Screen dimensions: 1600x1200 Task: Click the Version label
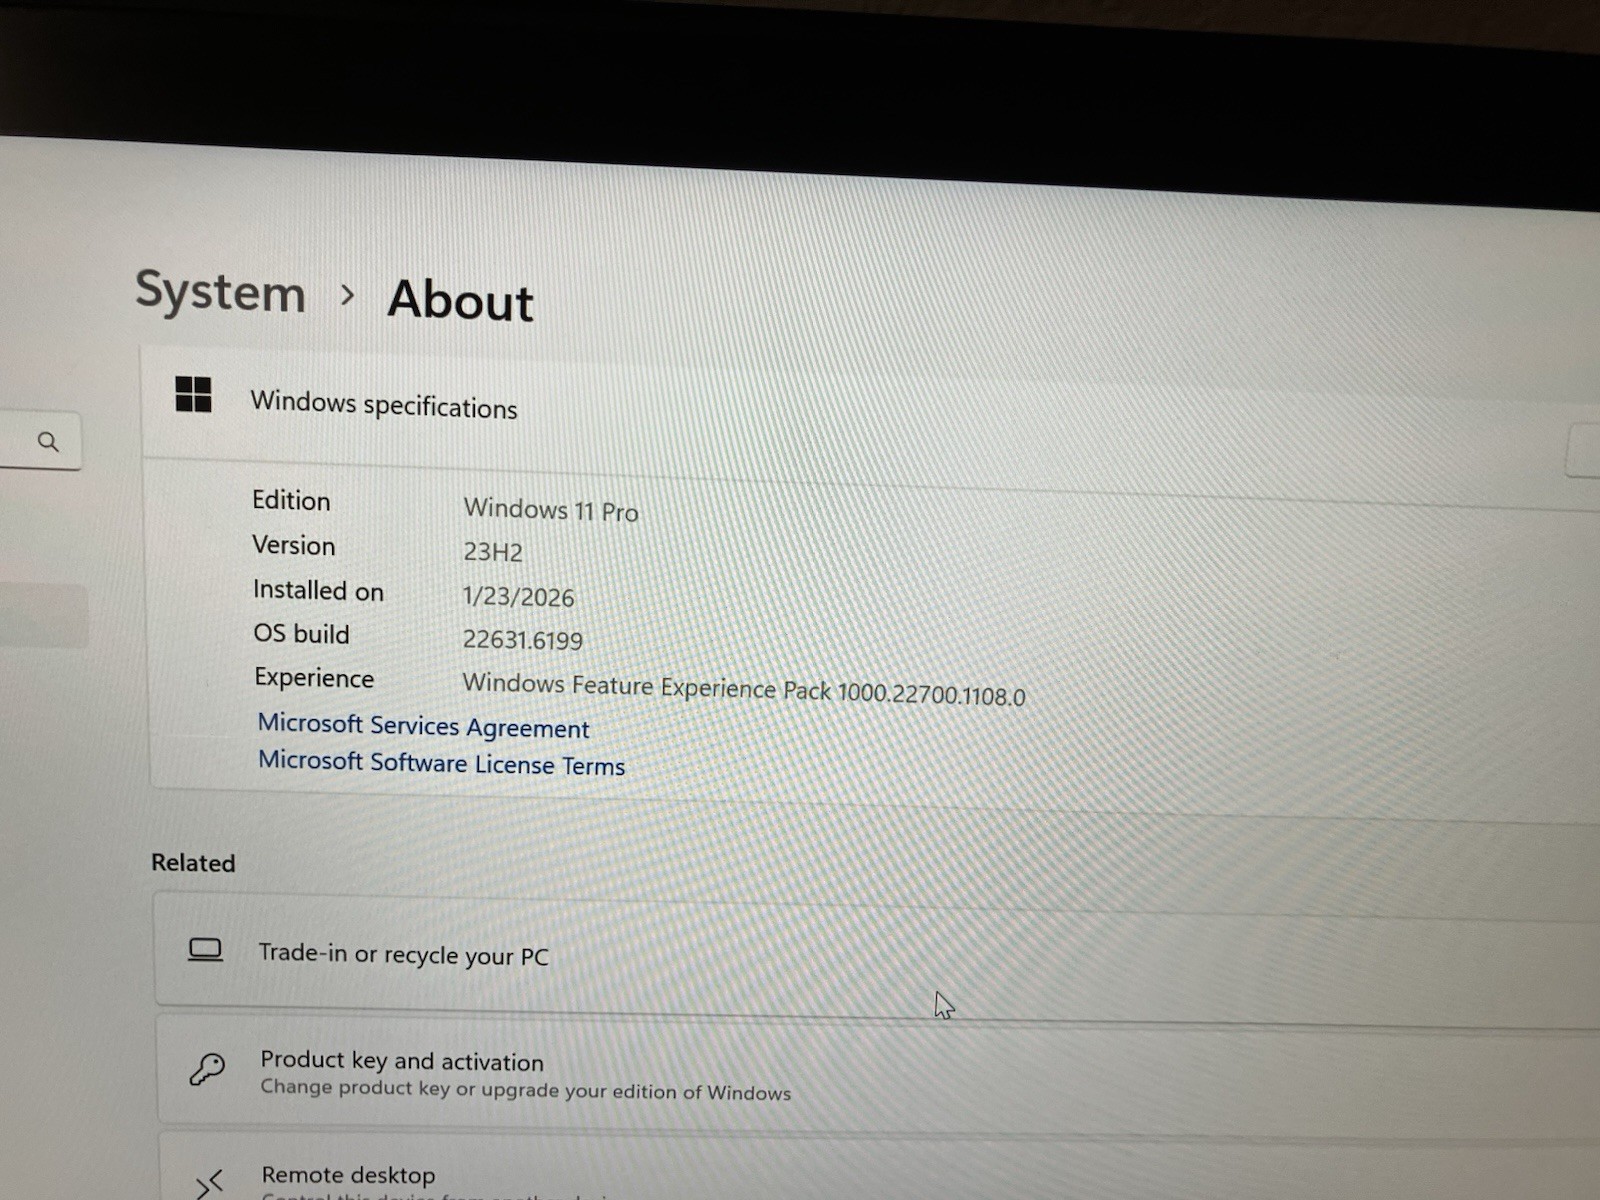pyautogui.click(x=294, y=545)
